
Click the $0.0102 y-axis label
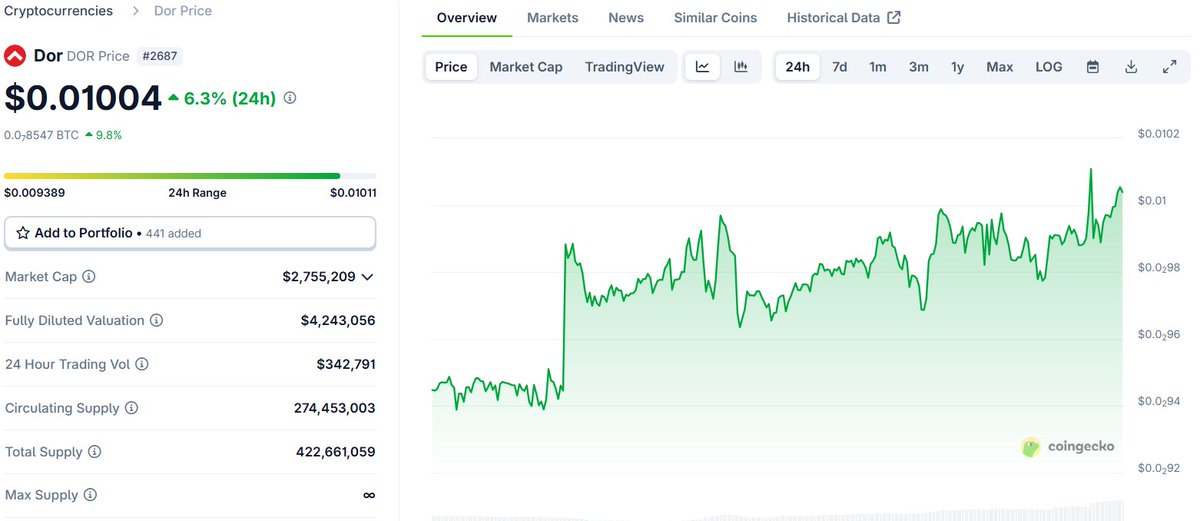coord(1158,134)
